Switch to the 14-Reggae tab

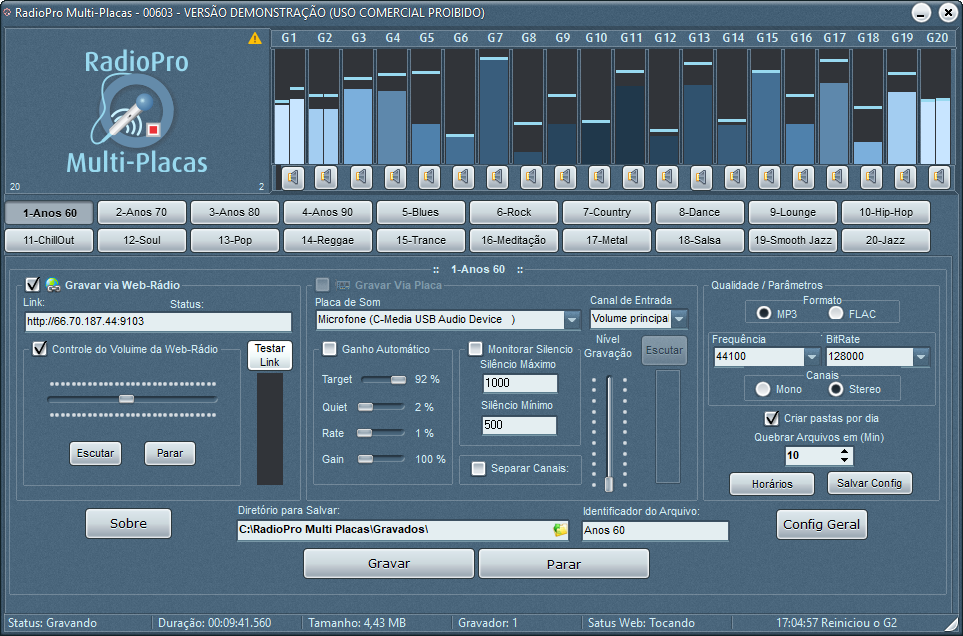coord(328,240)
